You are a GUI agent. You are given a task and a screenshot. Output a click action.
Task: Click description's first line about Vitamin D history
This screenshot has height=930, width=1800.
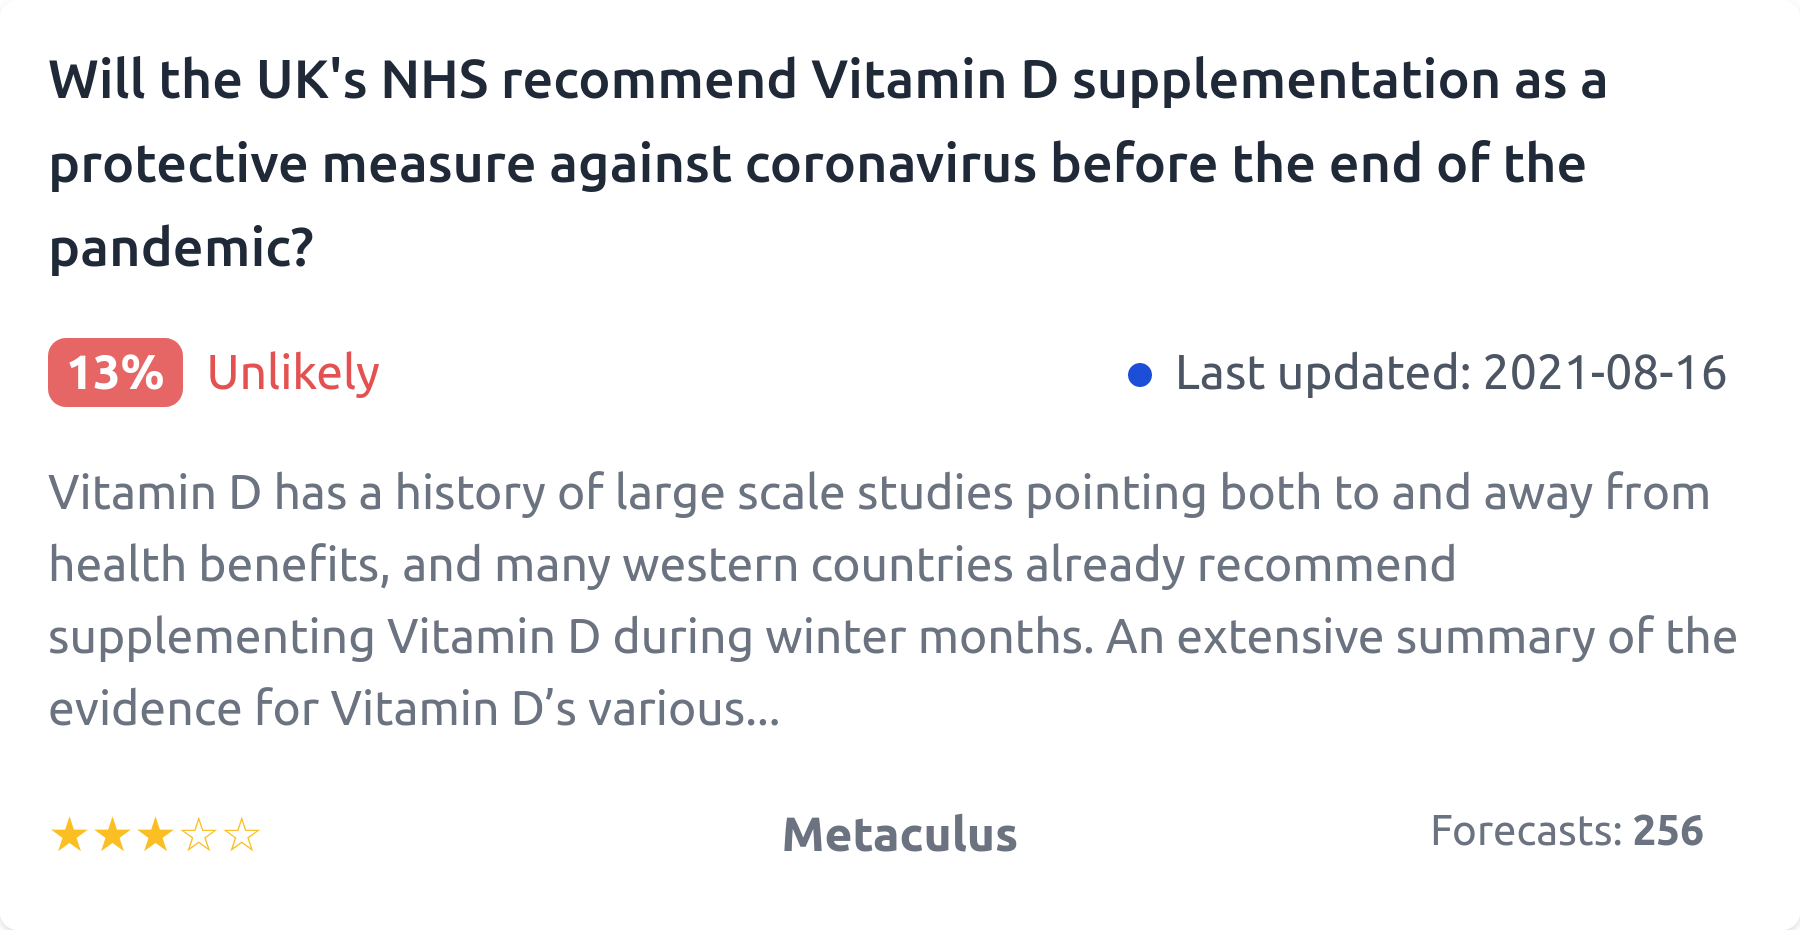coord(879,493)
